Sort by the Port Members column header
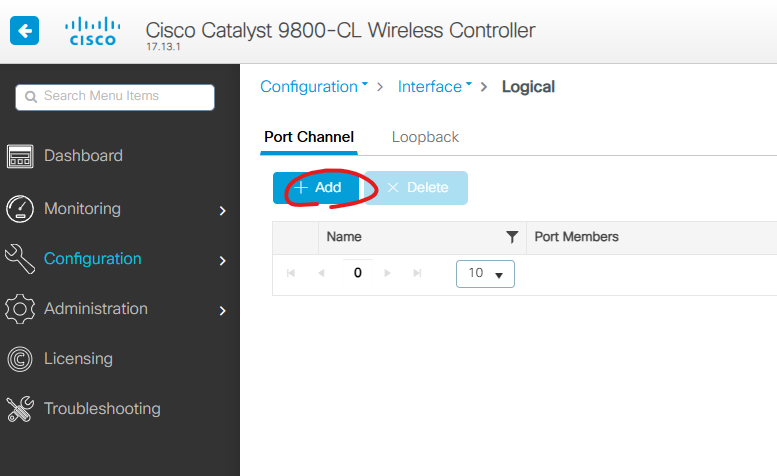 coord(576,237)
